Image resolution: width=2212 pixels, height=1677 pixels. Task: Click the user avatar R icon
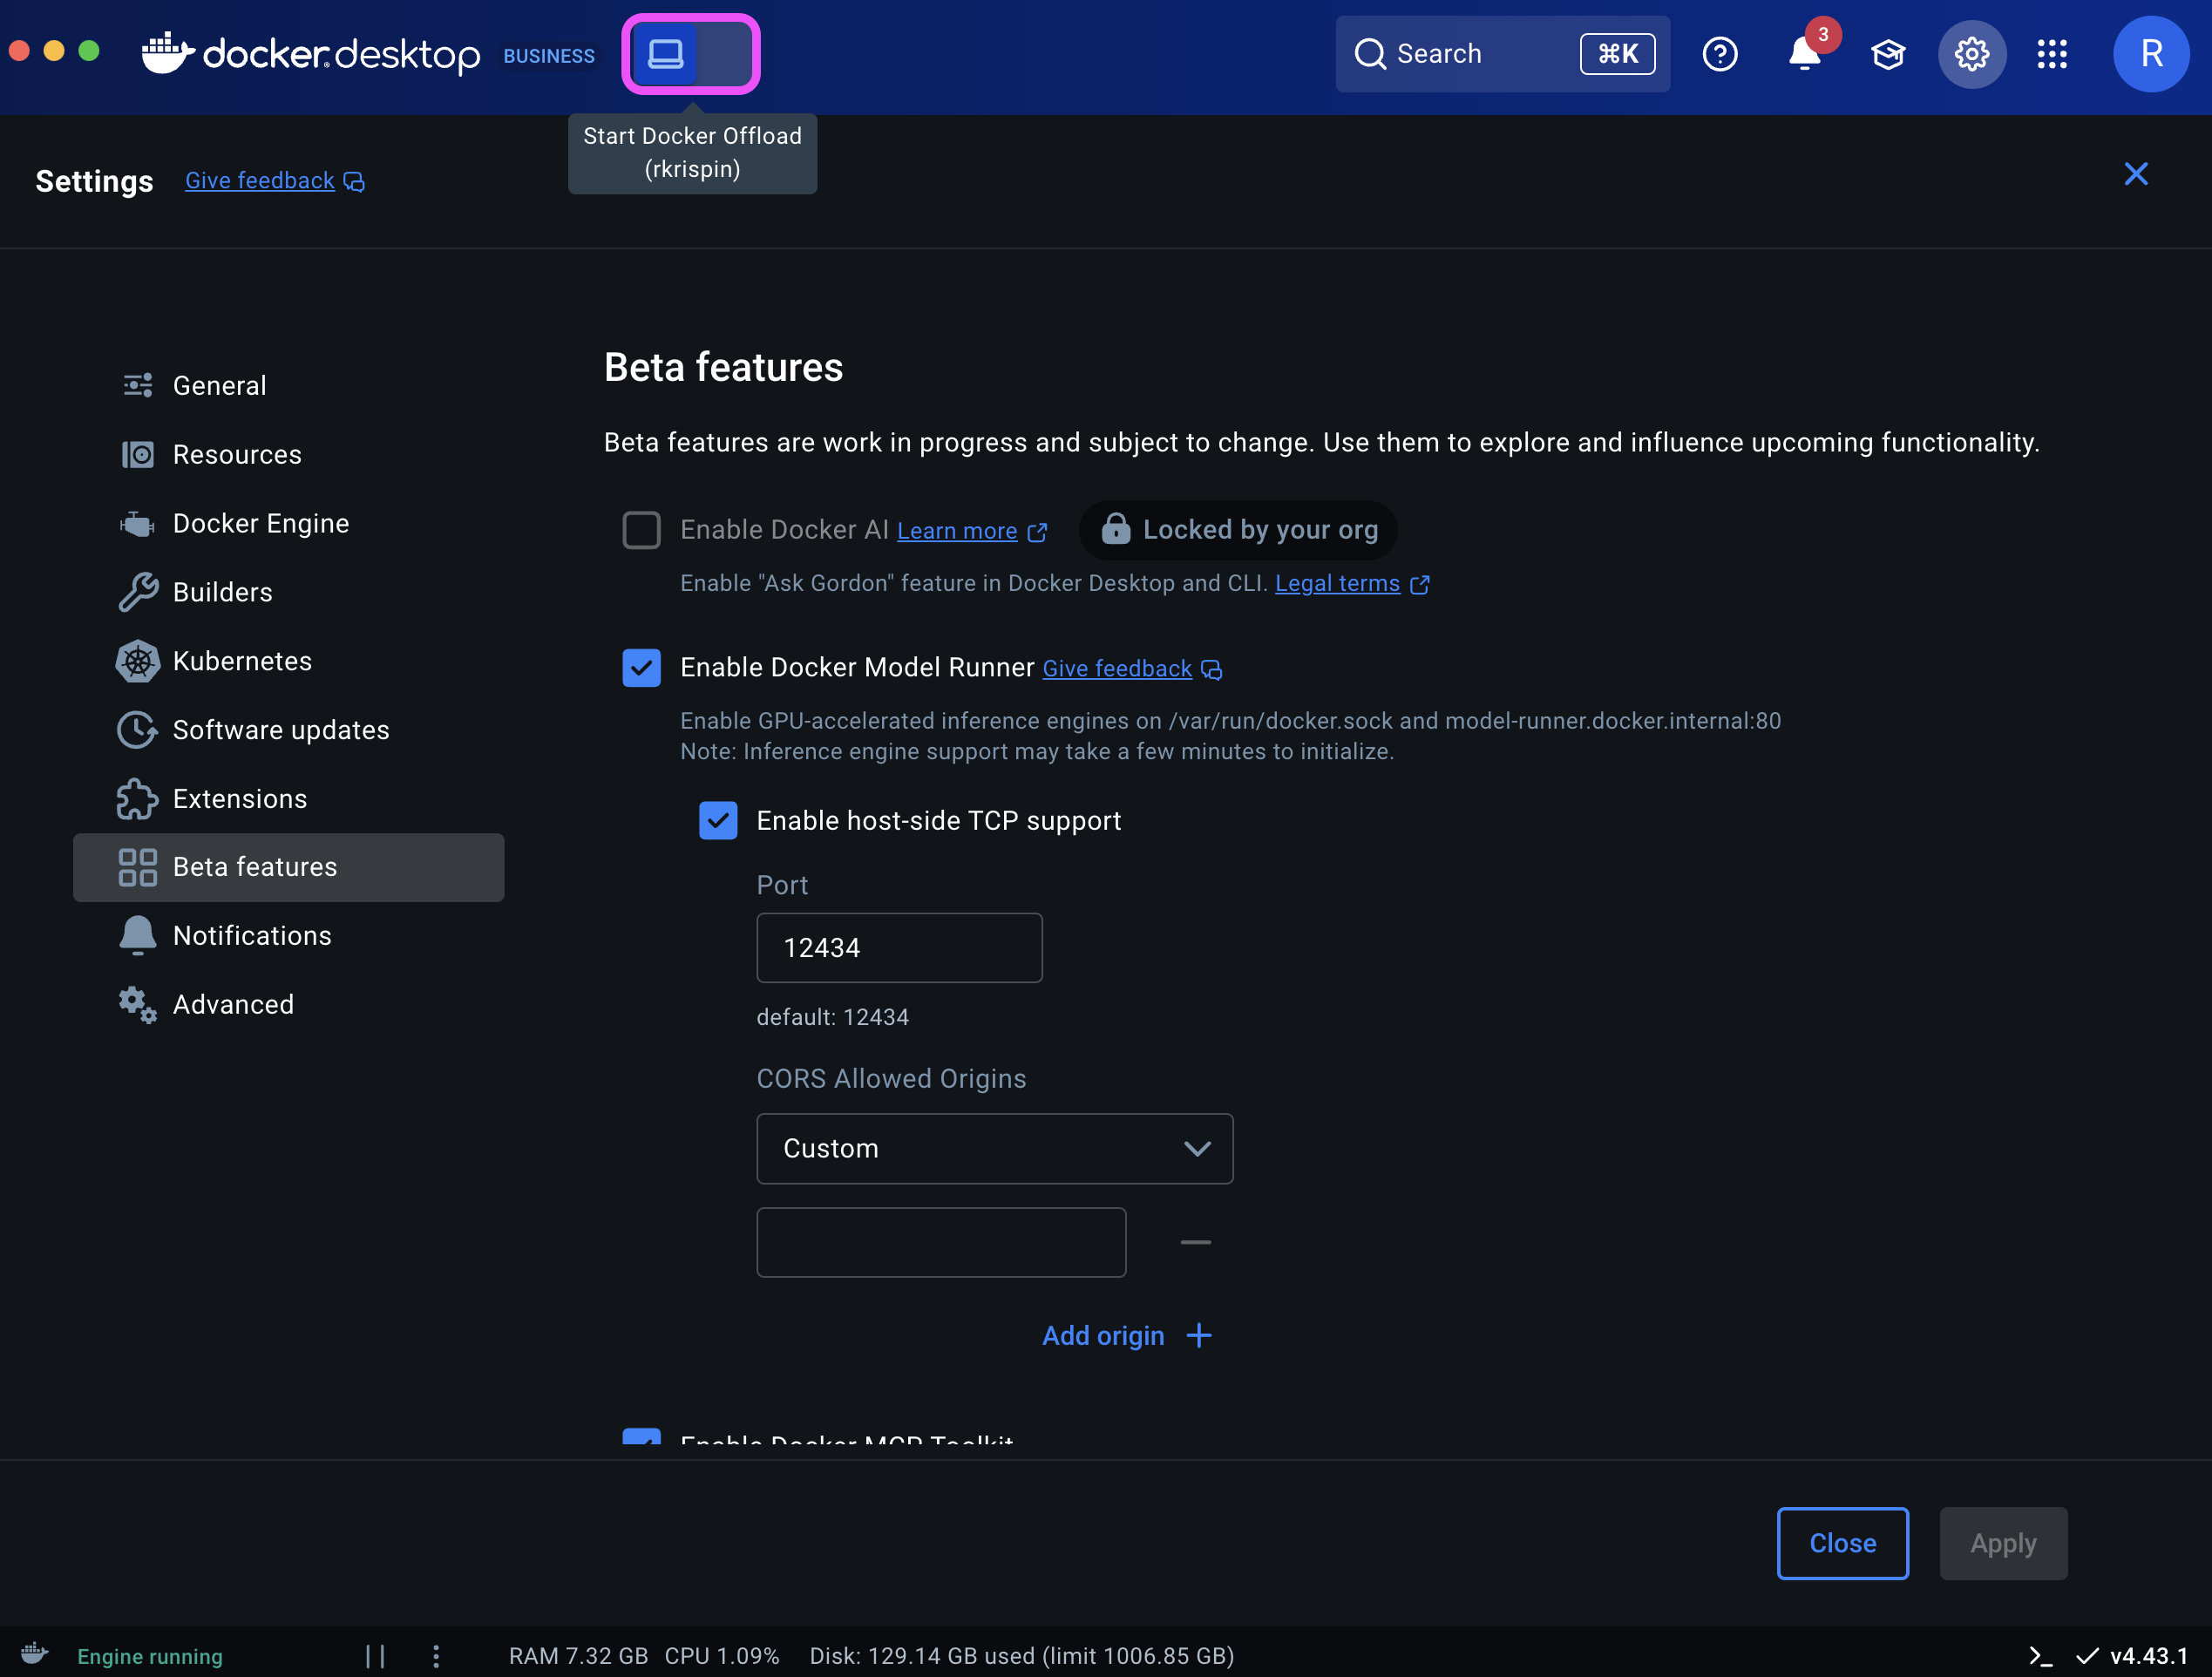pos(2151,54)
